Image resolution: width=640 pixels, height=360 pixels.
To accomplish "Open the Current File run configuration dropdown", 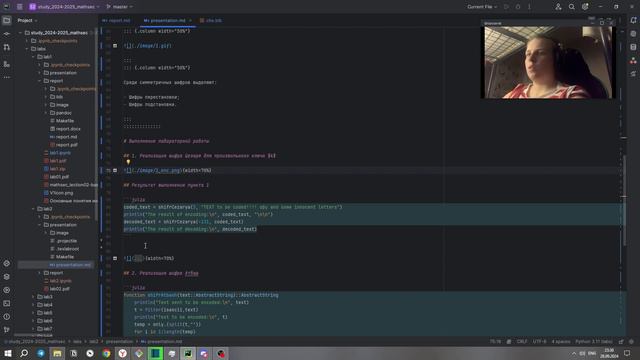I will click(482, 7).
